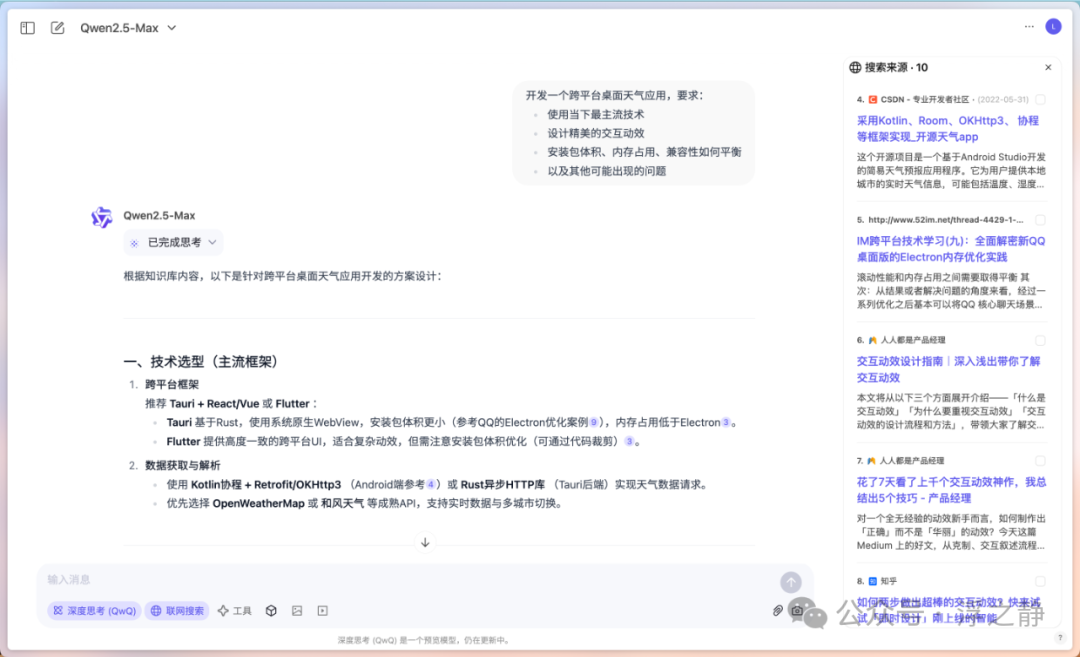Tick the checkbox for source 8 知乎

(1040, 581)
